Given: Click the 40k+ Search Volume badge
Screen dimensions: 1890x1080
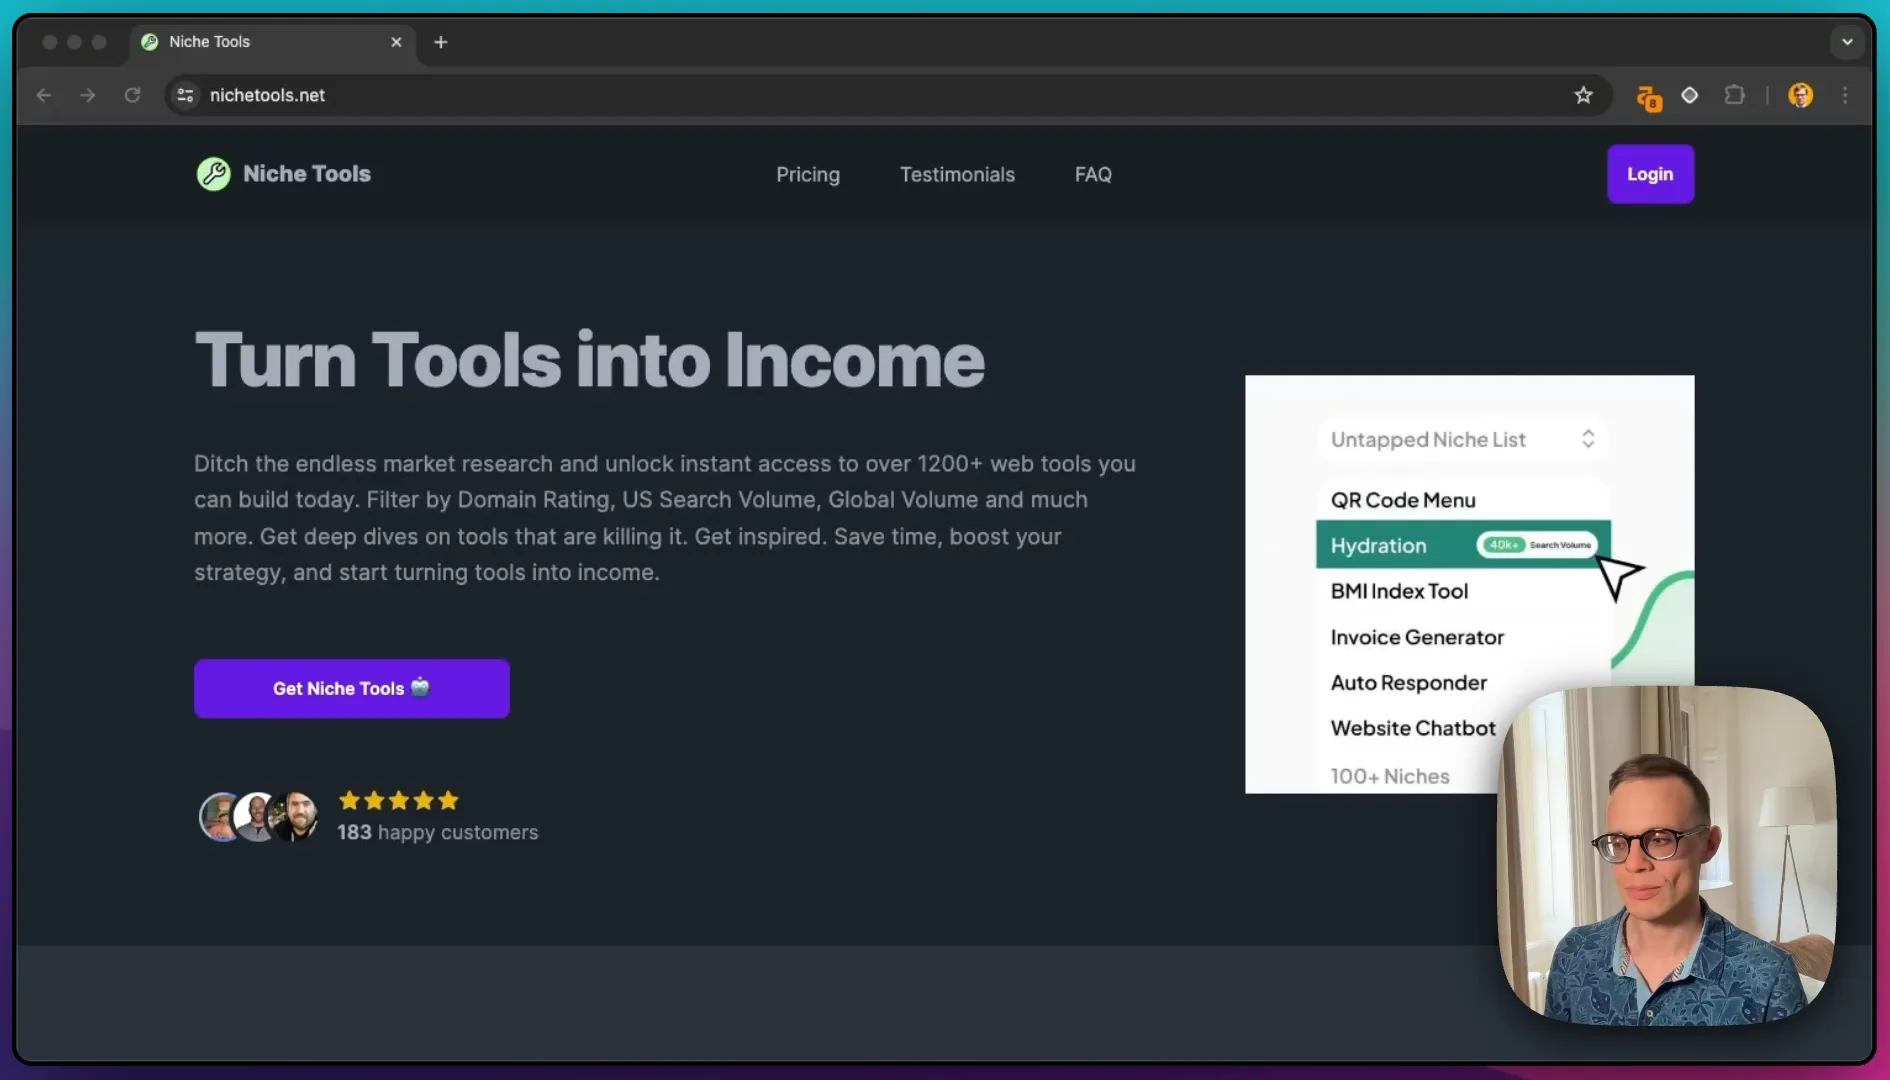Looking at the screenshot, I should [x=1537, y=545].
